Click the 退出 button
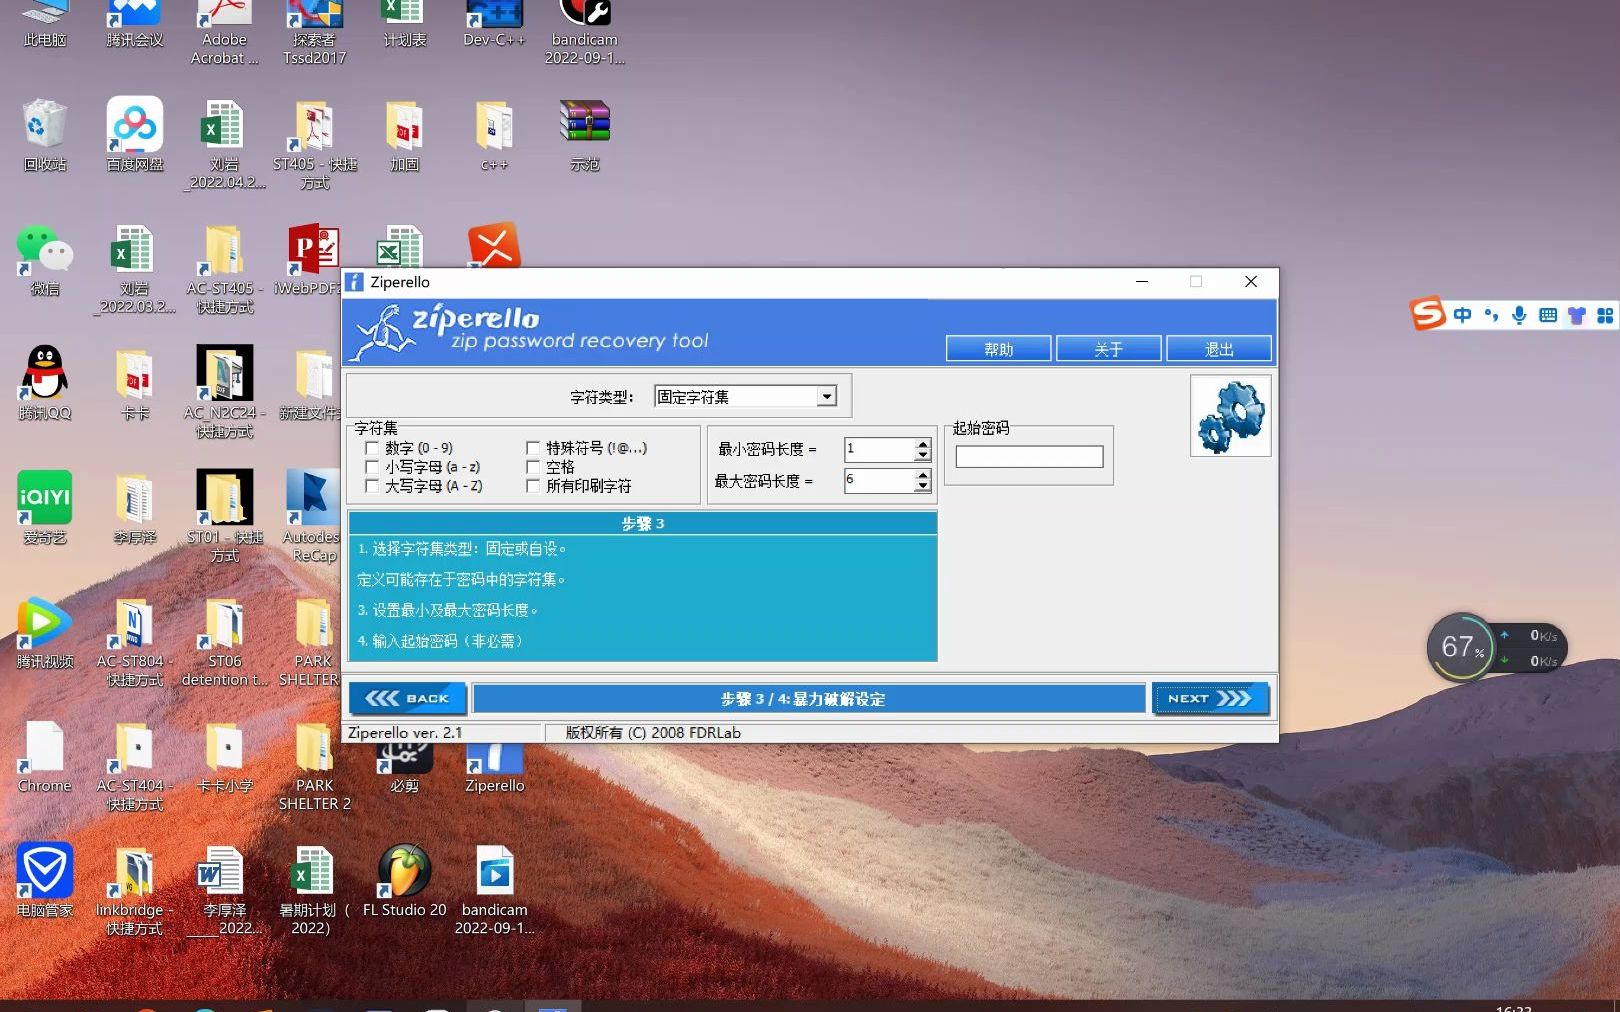This screenshot has height=1012, width=1620. click(1219, 349)
